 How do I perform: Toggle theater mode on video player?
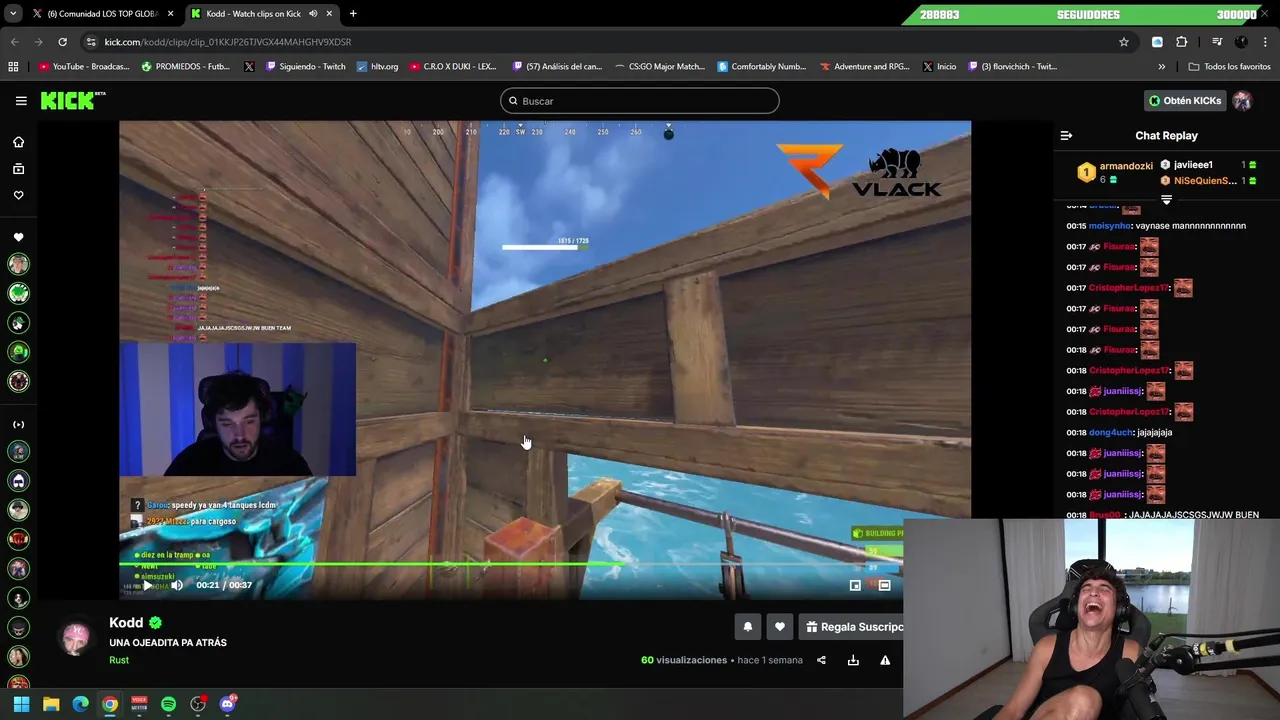884,585
